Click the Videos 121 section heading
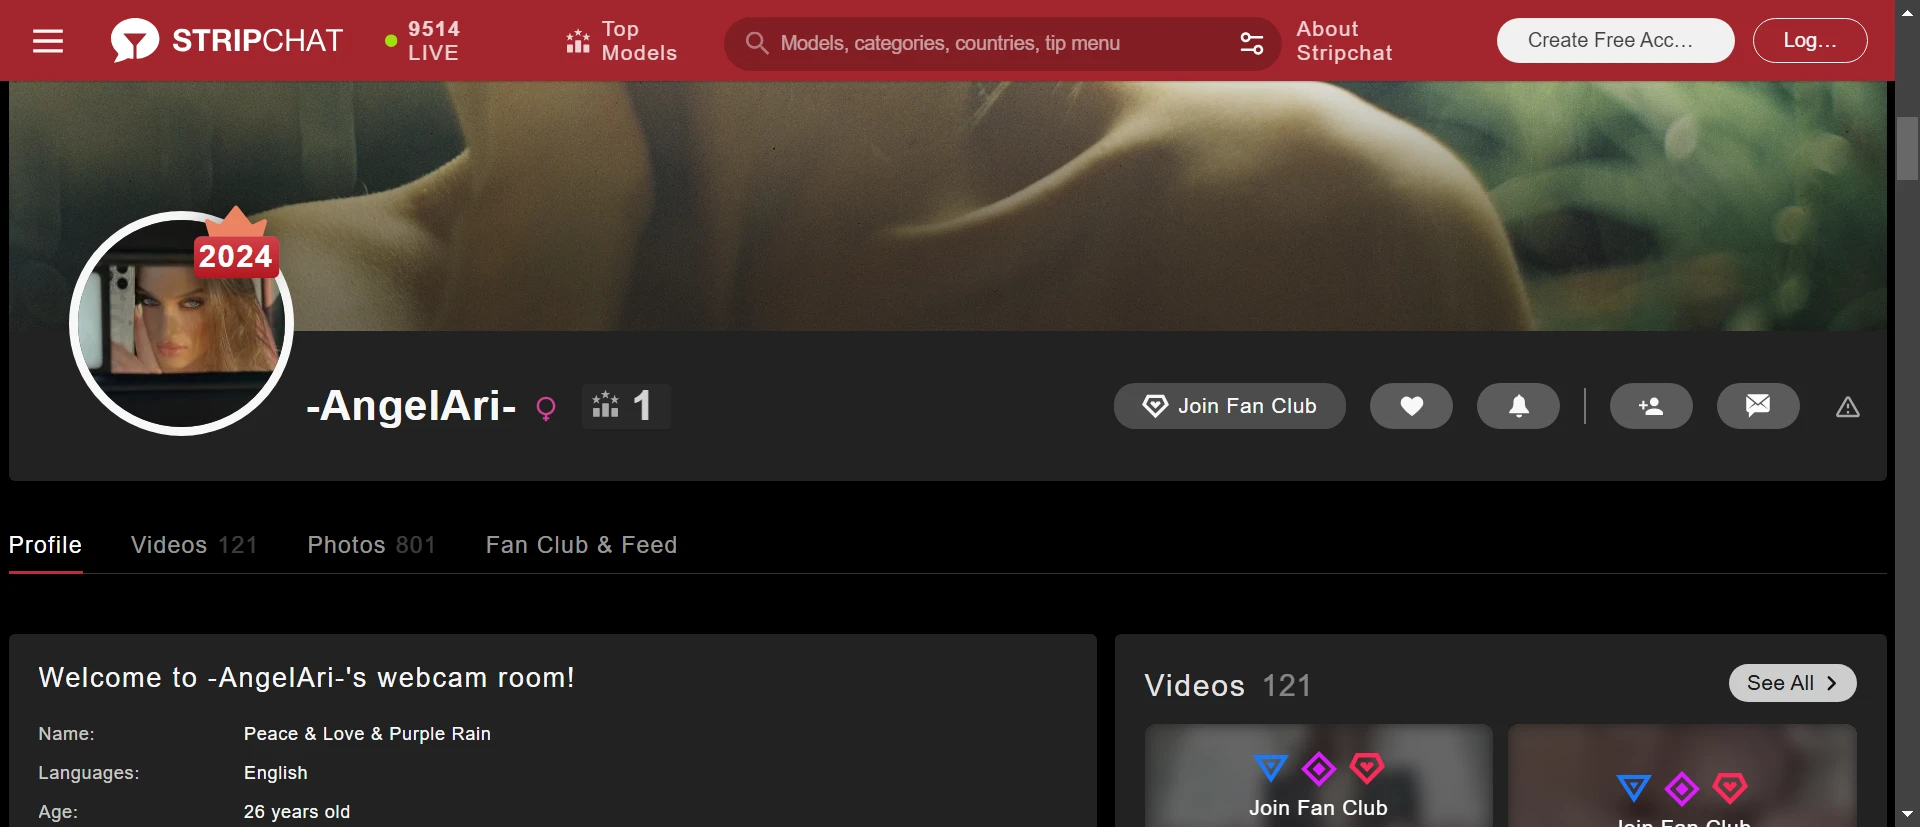This screenshot has width=1920, height=827. tap(1227, 685)
